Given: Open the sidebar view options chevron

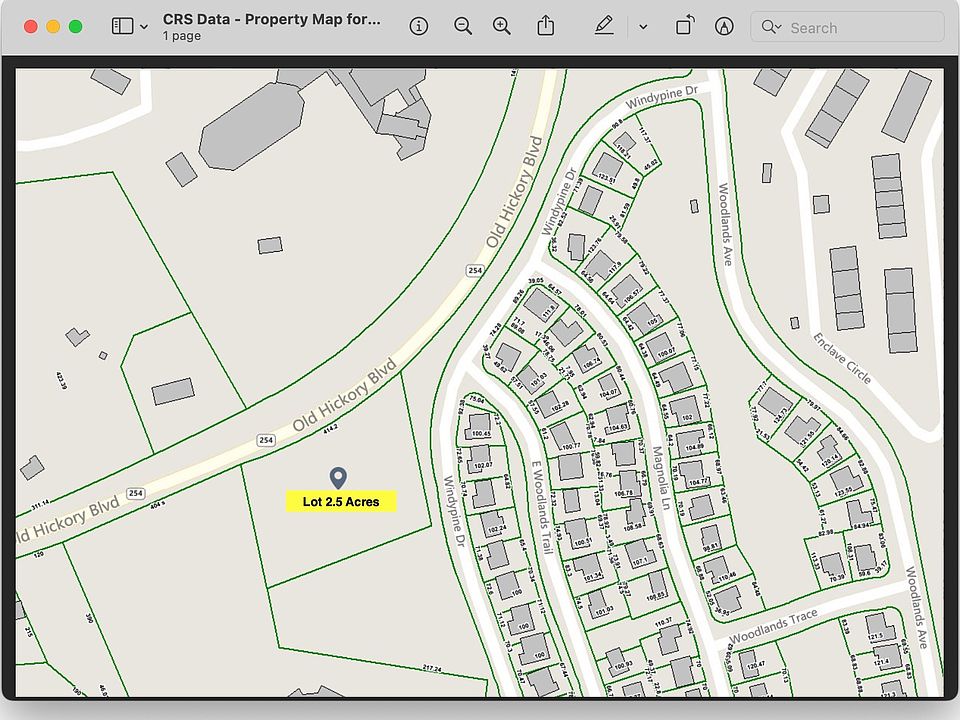Looking at the screenshot, I should [x=144, y=27].
